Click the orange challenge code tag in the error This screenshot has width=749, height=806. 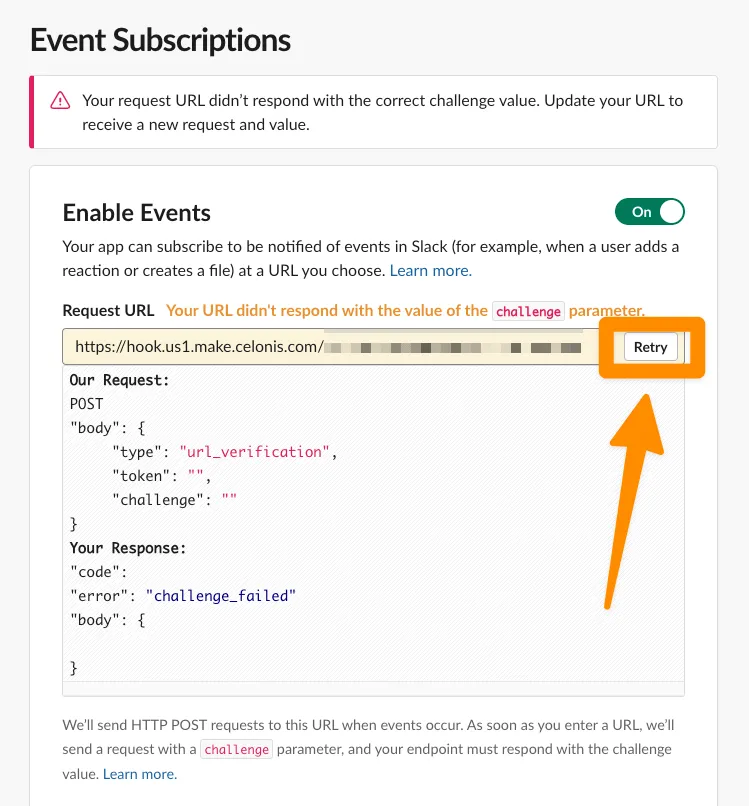[528, 311]
